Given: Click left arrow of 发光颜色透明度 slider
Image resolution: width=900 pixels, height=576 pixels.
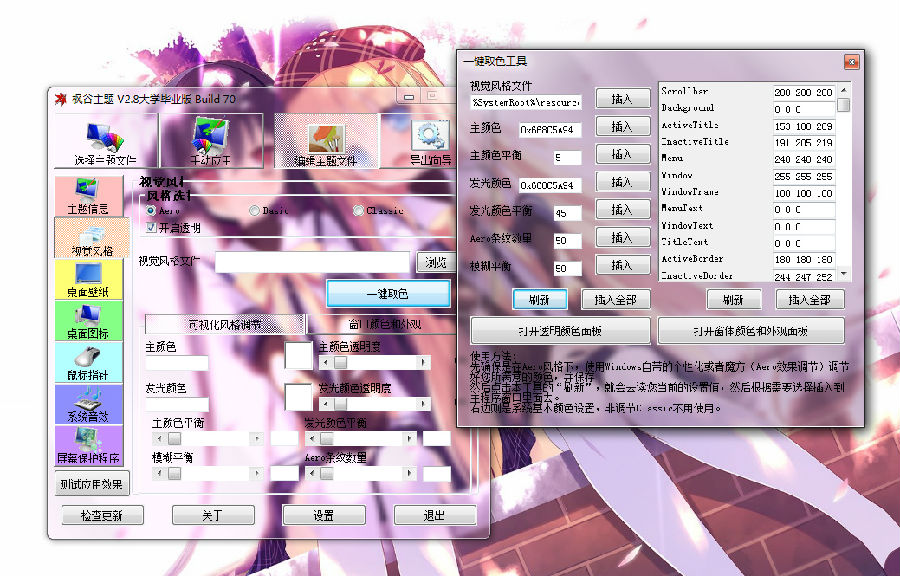Looking at the screenshot, I should click(x=326, y=404).
